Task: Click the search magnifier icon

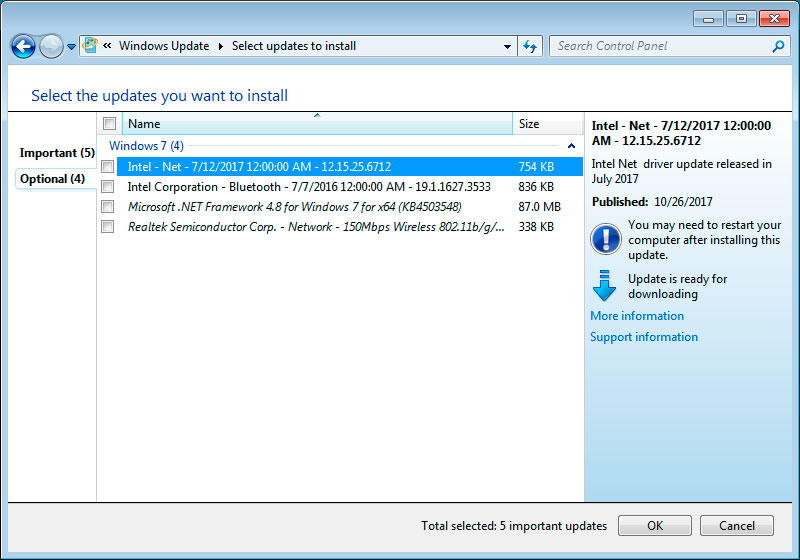Action: pos(778,46)
